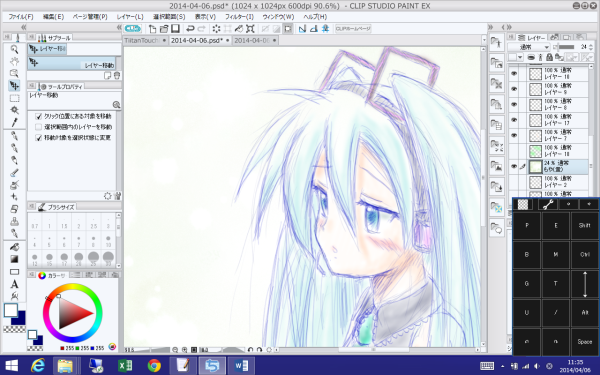Collapse the left tool palette dock chevrons

23,27
